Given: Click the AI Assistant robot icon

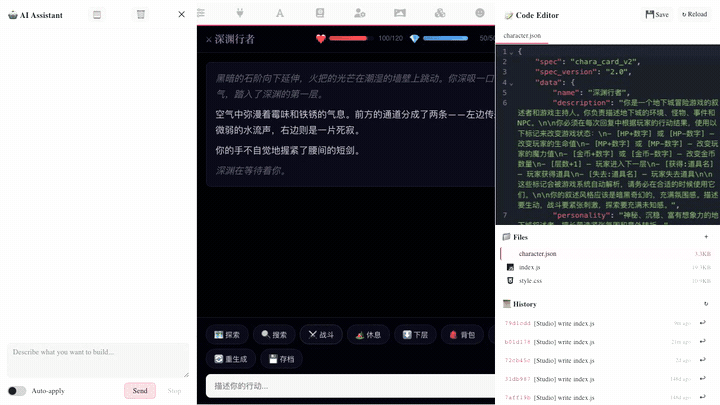Looking at the screenshot, I should (13, 15).
